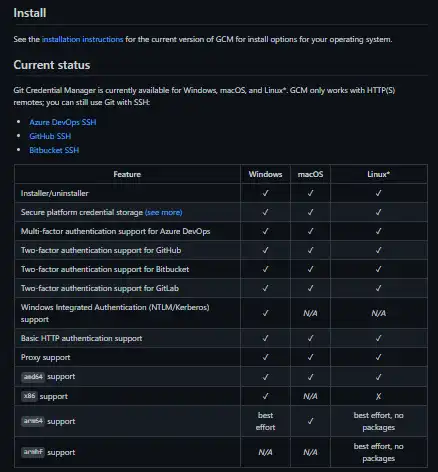
Task: Click the Linux checkmark for Basic HTTP authentication
Action: click(x=379, y=338)
